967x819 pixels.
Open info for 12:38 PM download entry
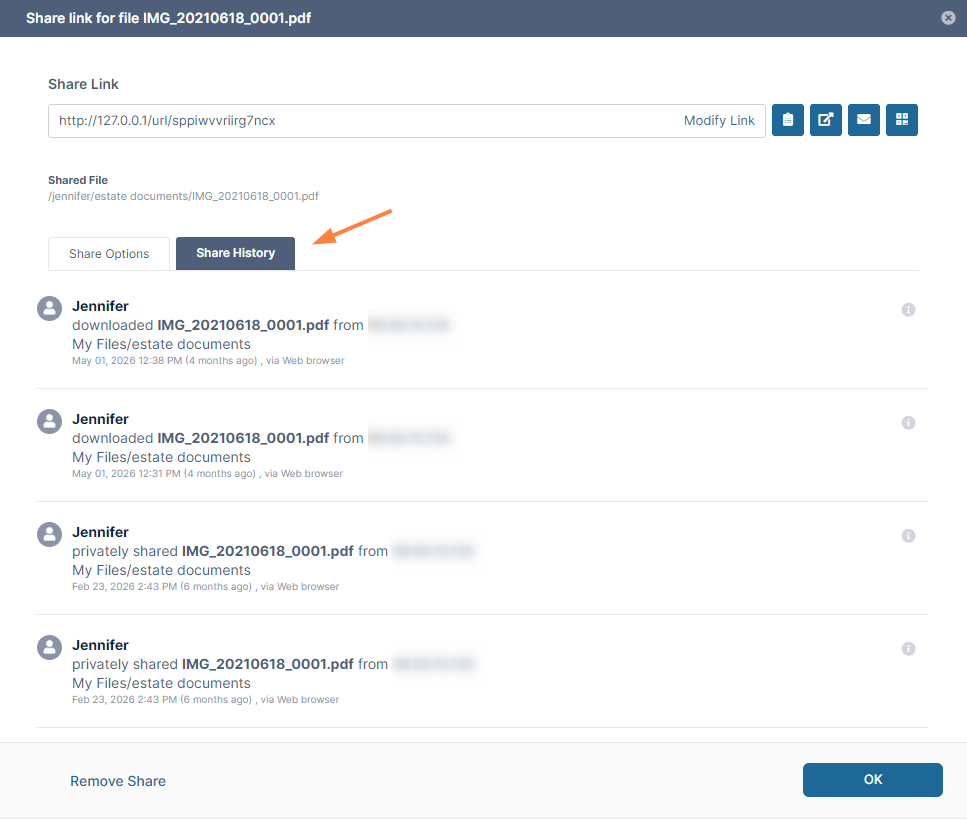[x=908, y=310]
